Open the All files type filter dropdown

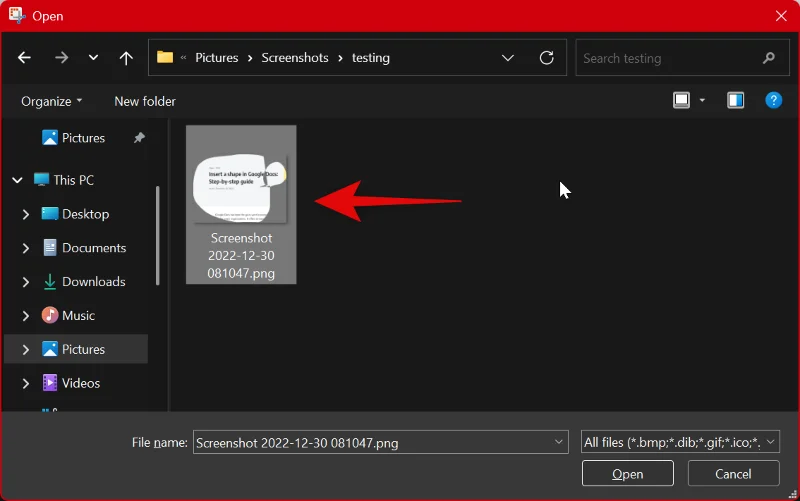(x=680, y=442)
